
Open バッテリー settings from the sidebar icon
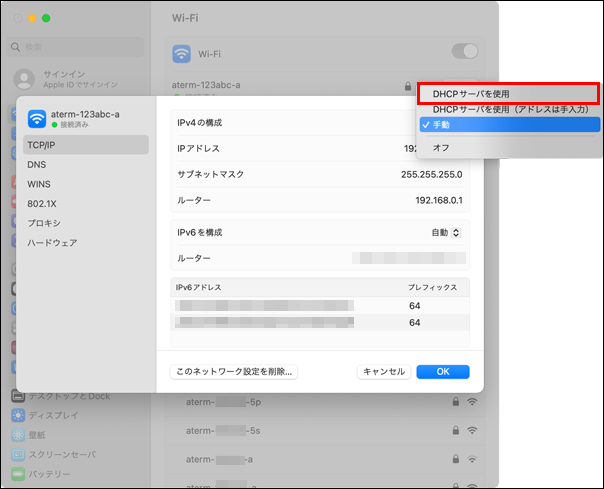18,474
